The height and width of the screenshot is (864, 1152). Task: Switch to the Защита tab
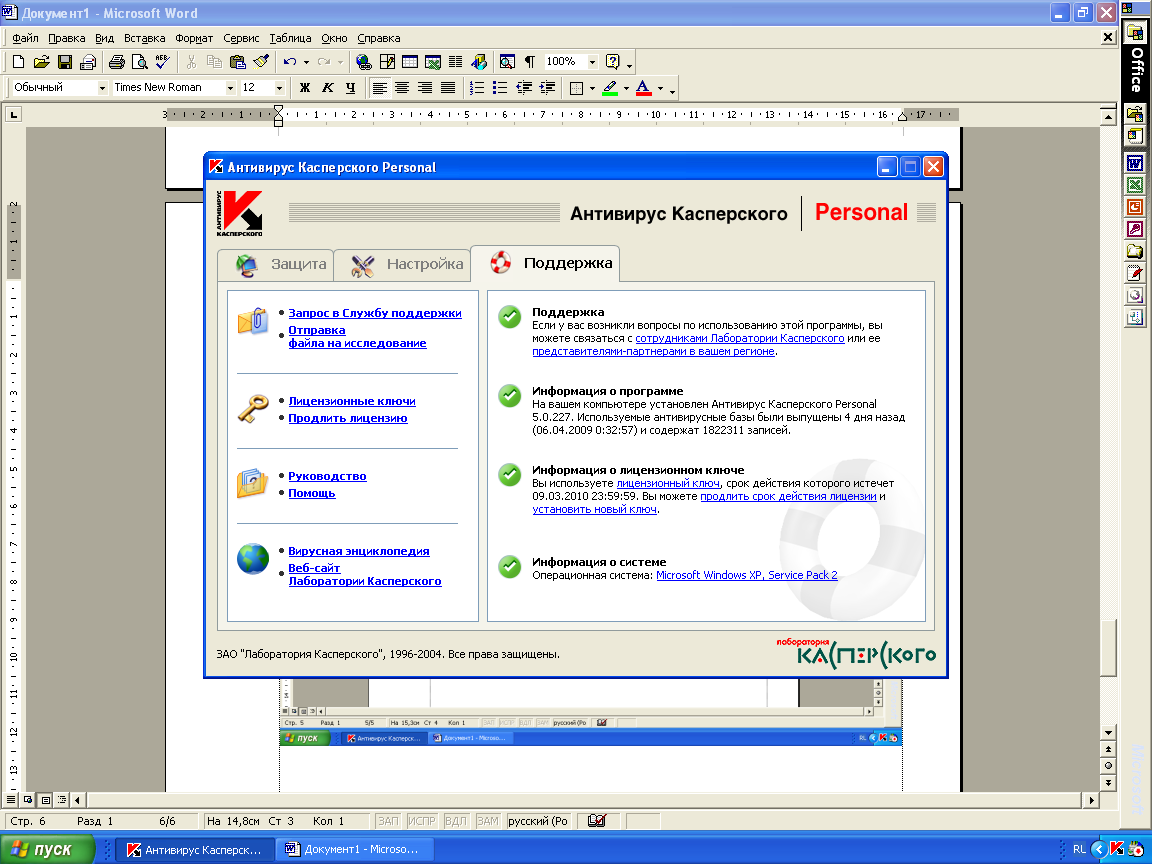pos(276,264)
